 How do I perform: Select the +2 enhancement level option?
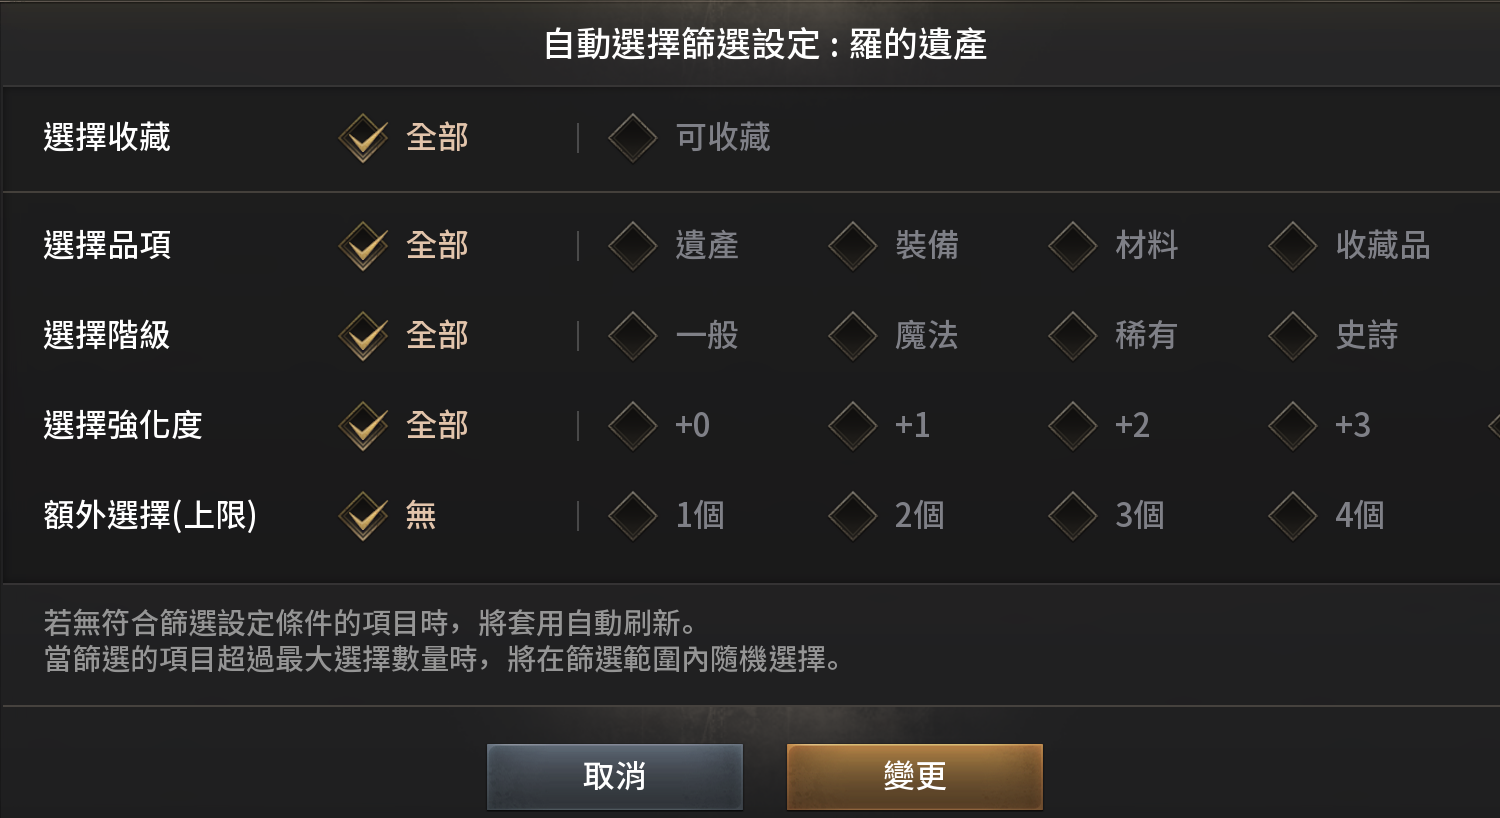tap(1073, 426)
